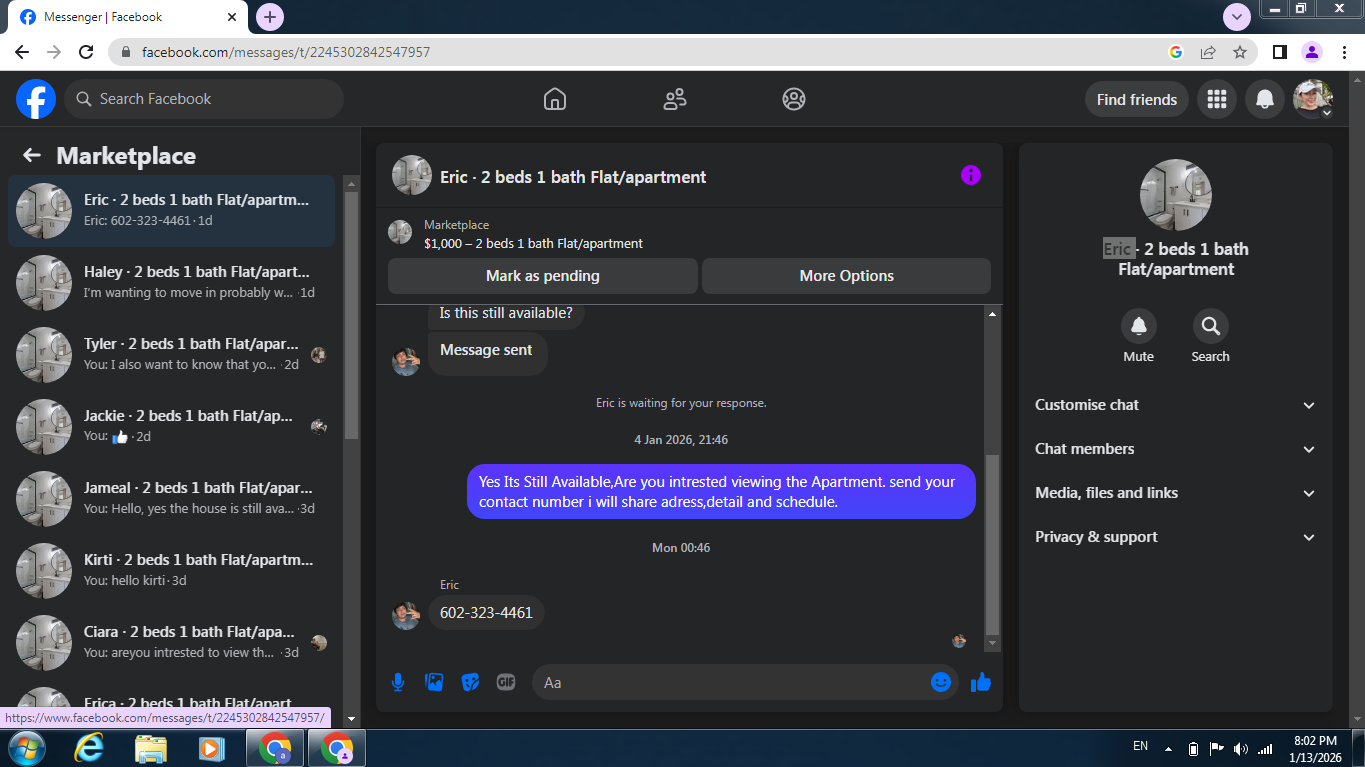Send a thumbs-up like
Screen dimensions: 1365x767
pos(981,682)
